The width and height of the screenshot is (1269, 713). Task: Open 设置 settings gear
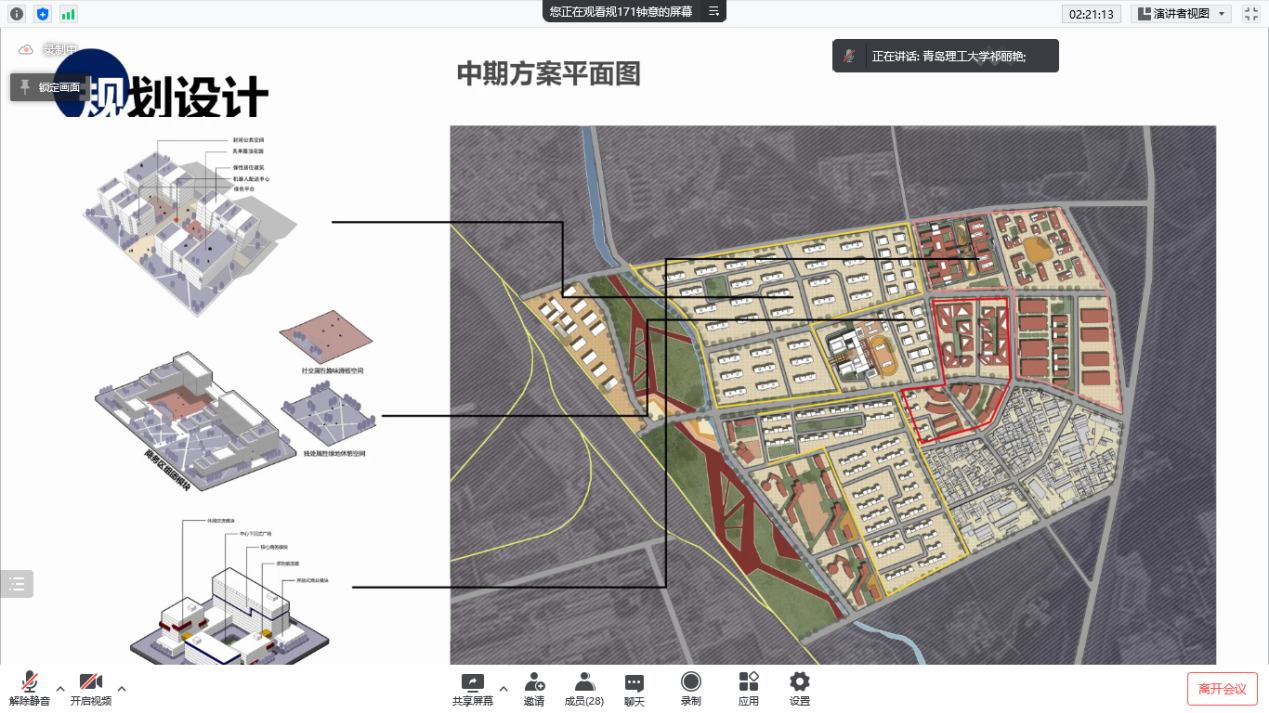[x=799, y=688]
